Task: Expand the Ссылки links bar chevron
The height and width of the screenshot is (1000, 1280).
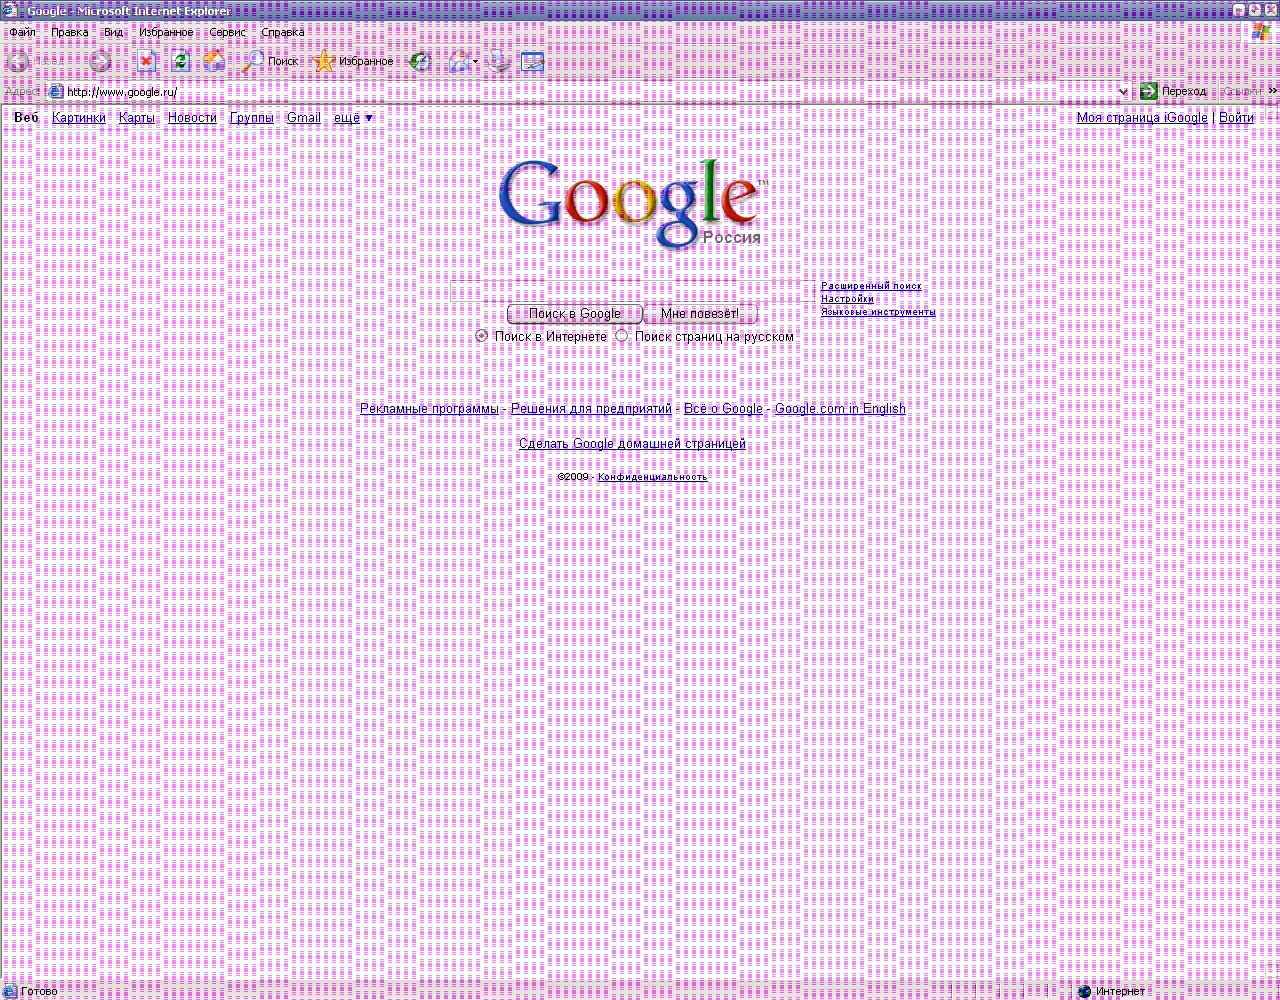Action: pyautogui.click(x=1273, y=91)
